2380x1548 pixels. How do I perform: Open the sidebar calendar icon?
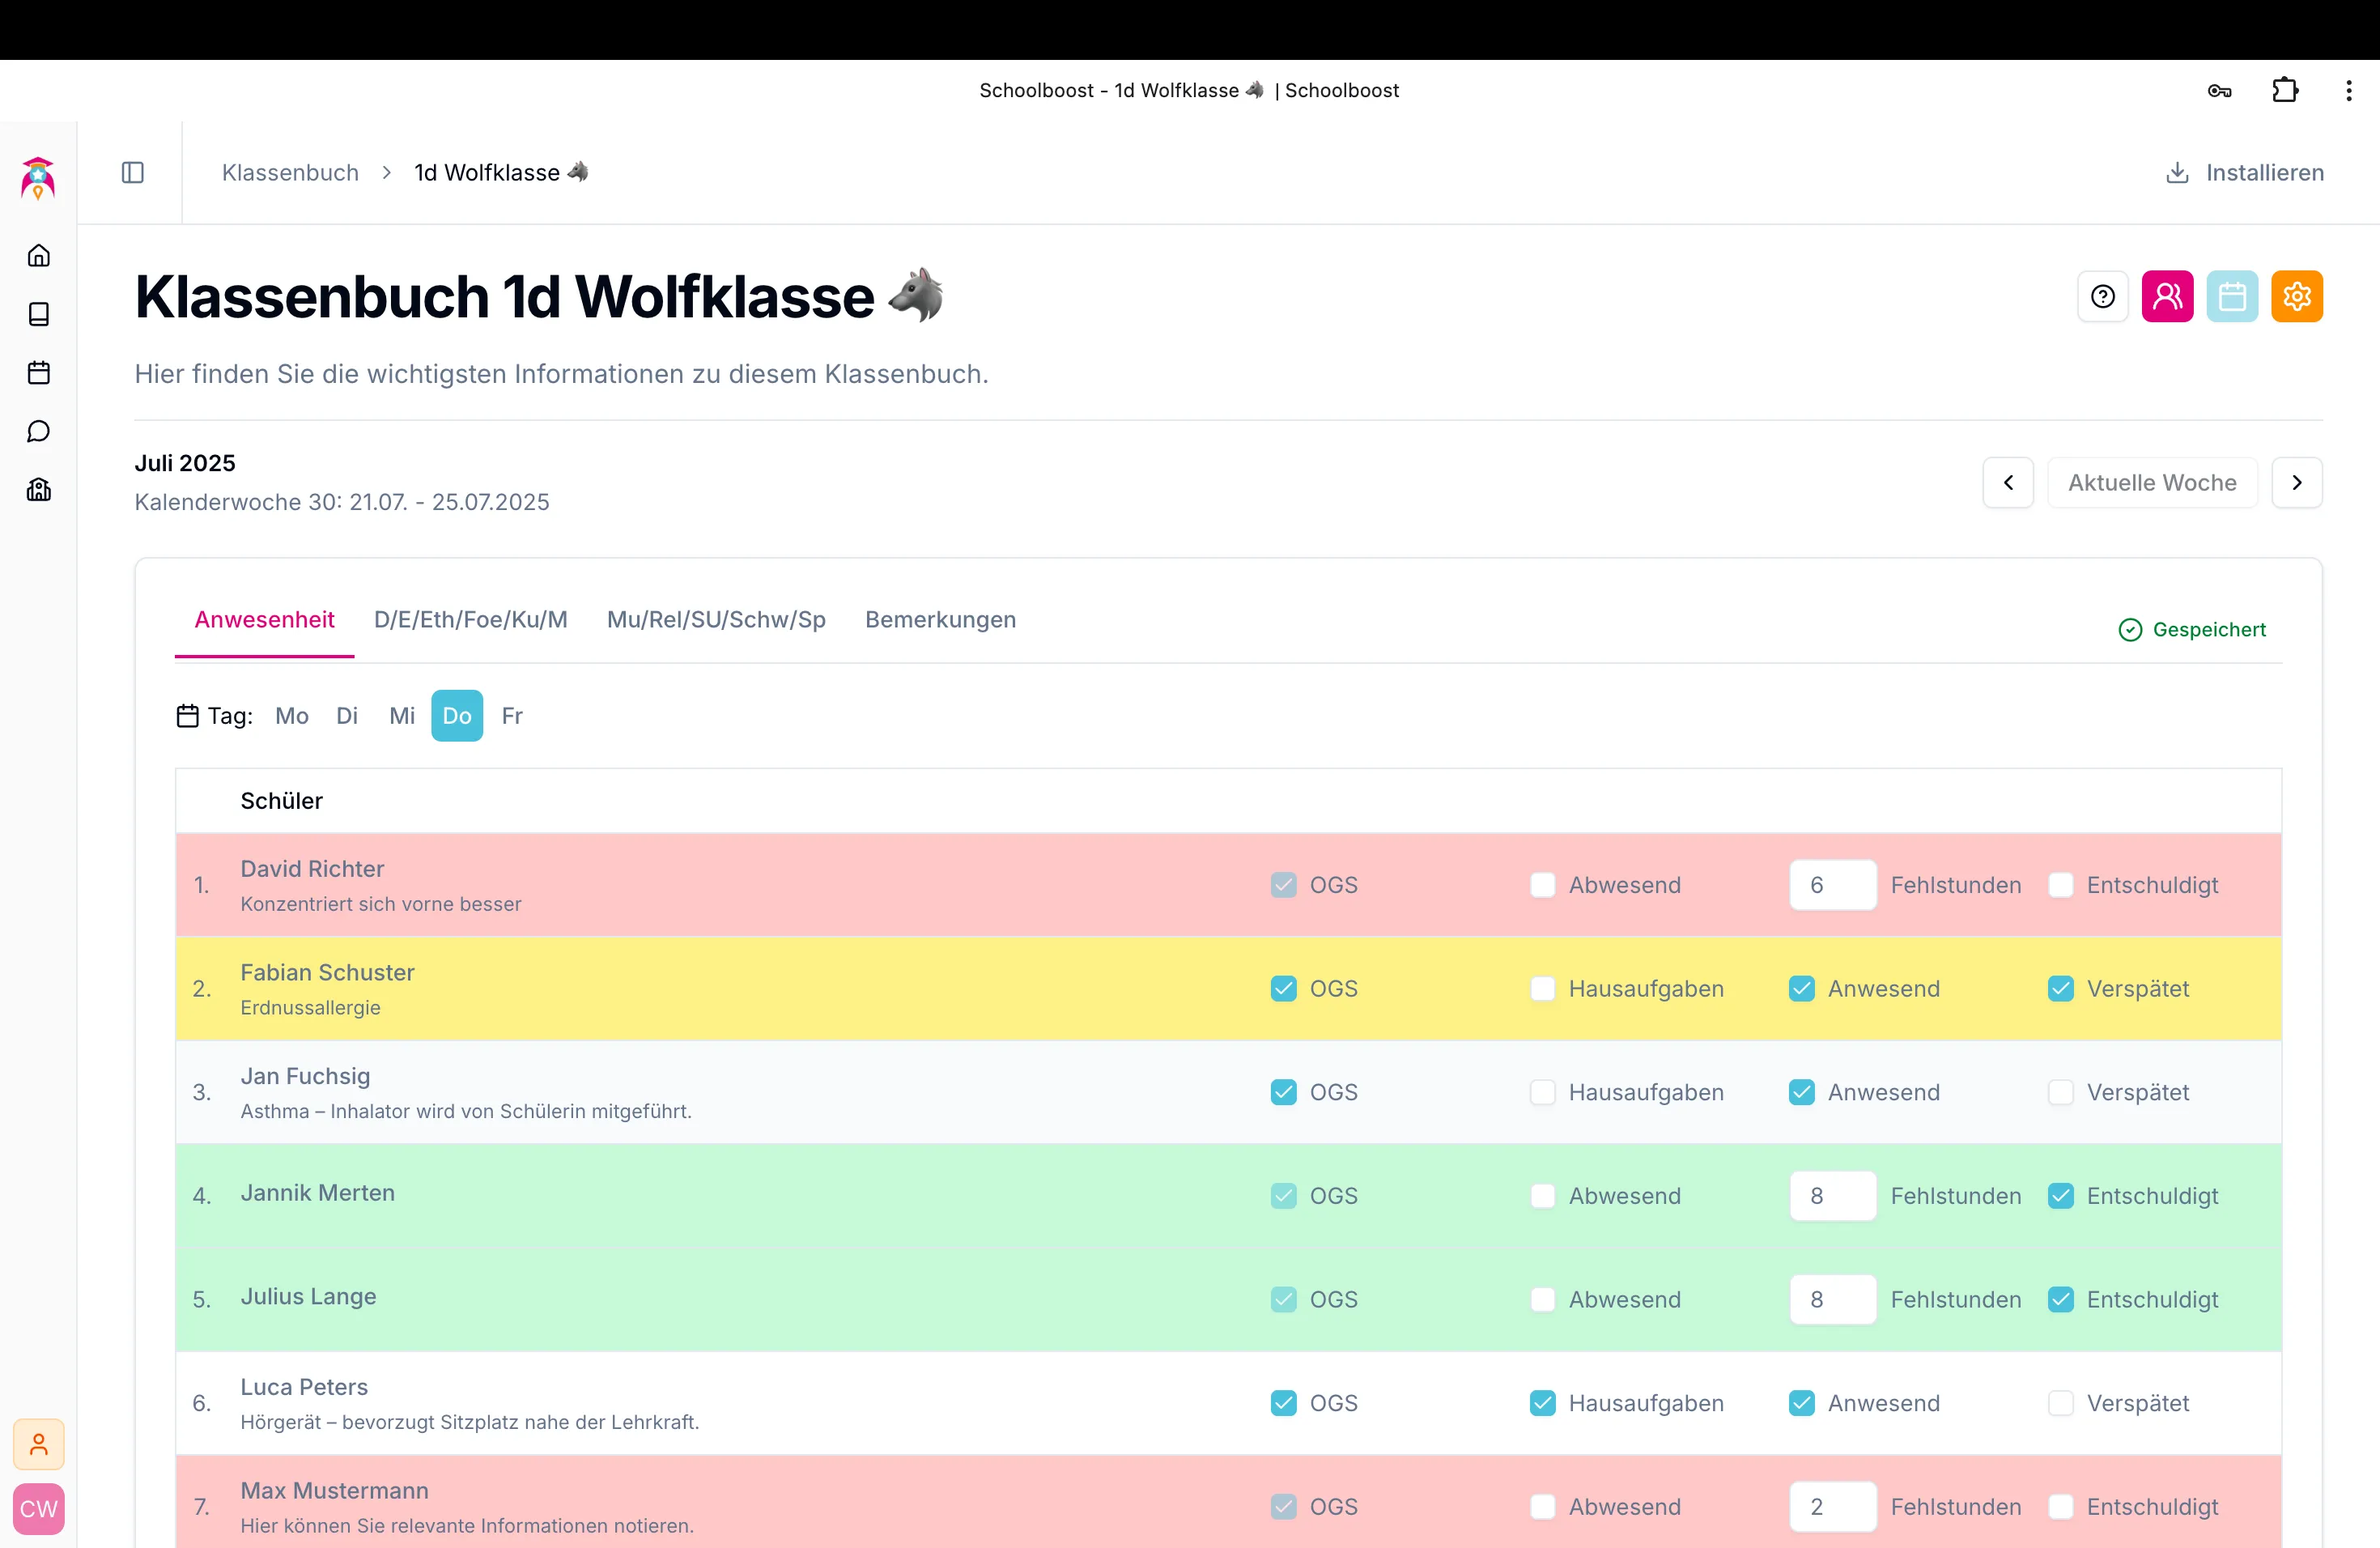click(x=38, y=373)
